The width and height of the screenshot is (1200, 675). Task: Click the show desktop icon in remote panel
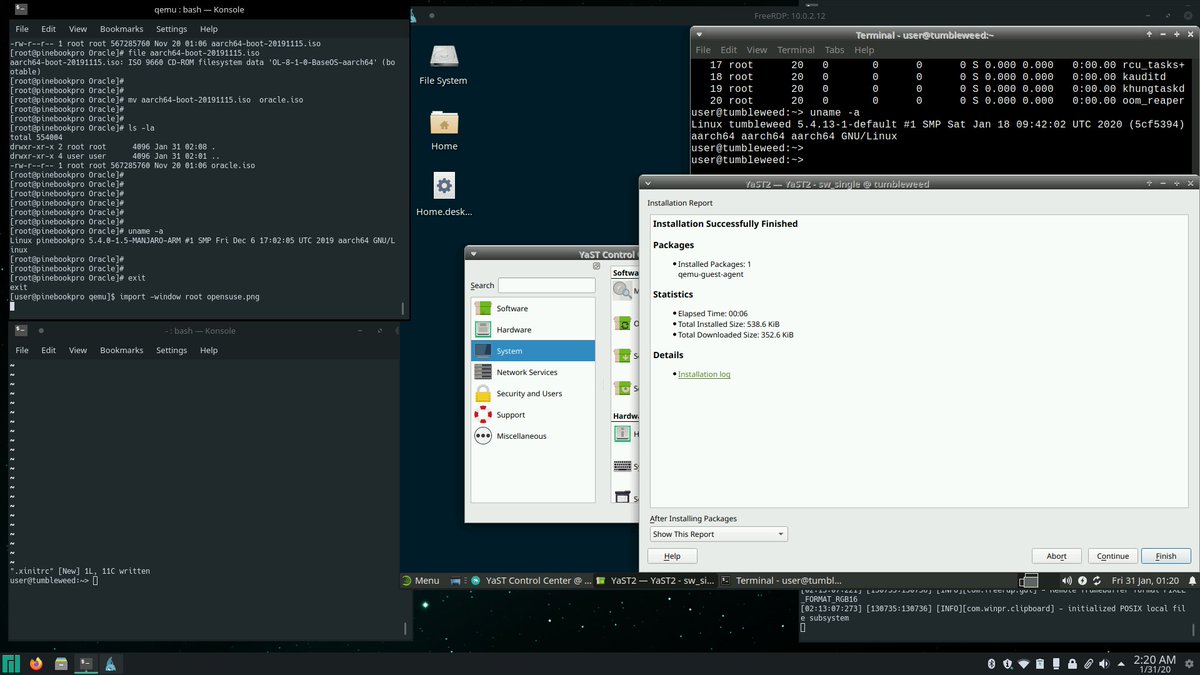456,580
